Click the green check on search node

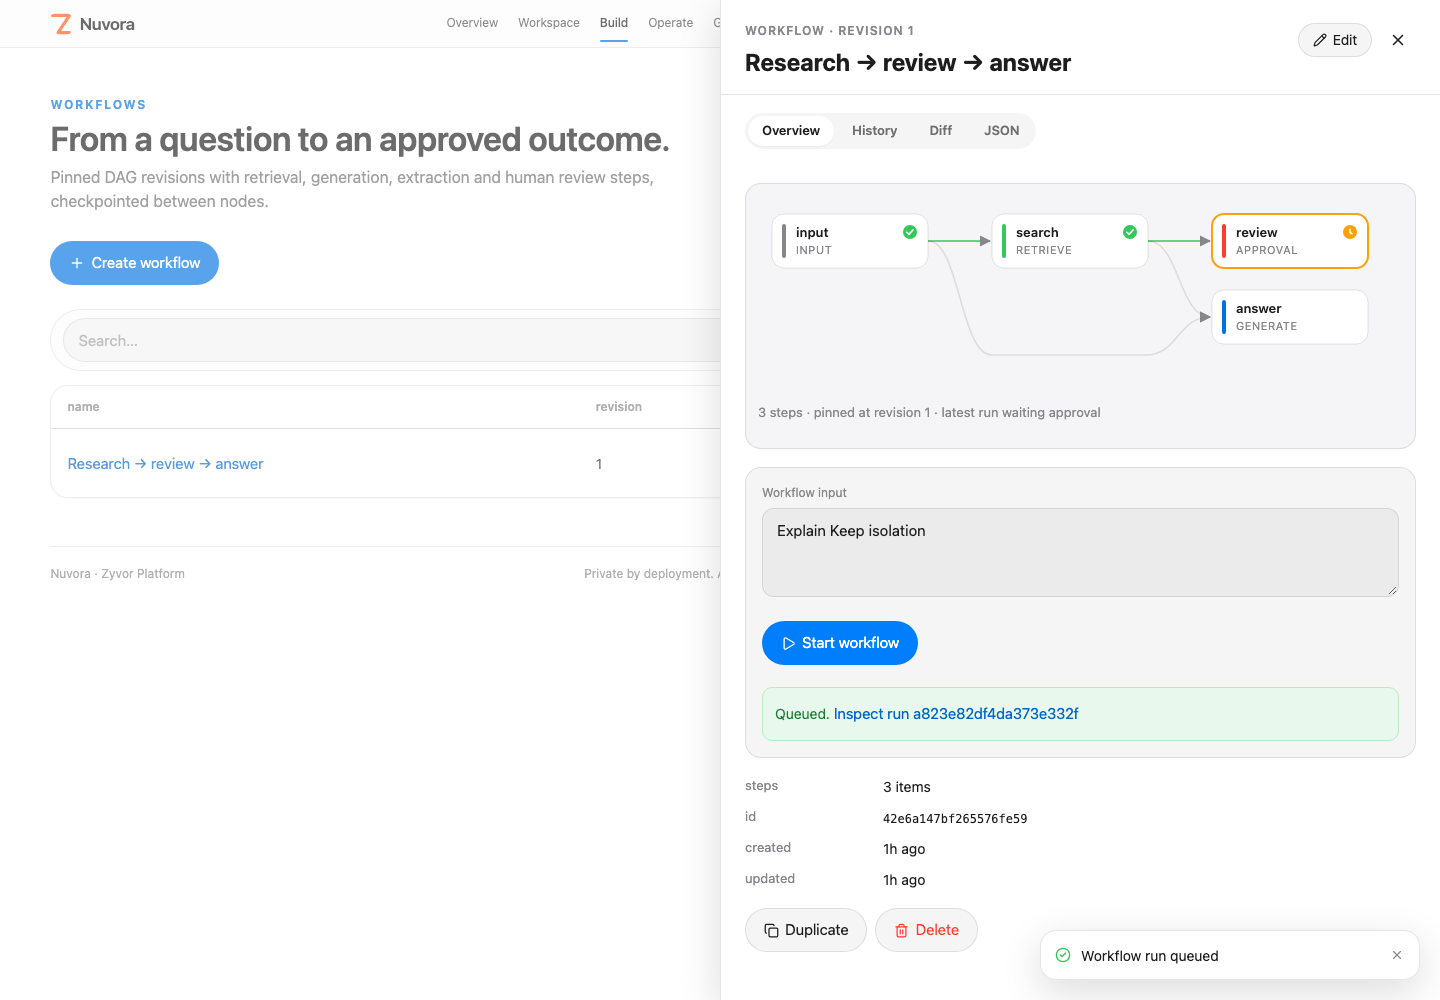click(1130, 232)
